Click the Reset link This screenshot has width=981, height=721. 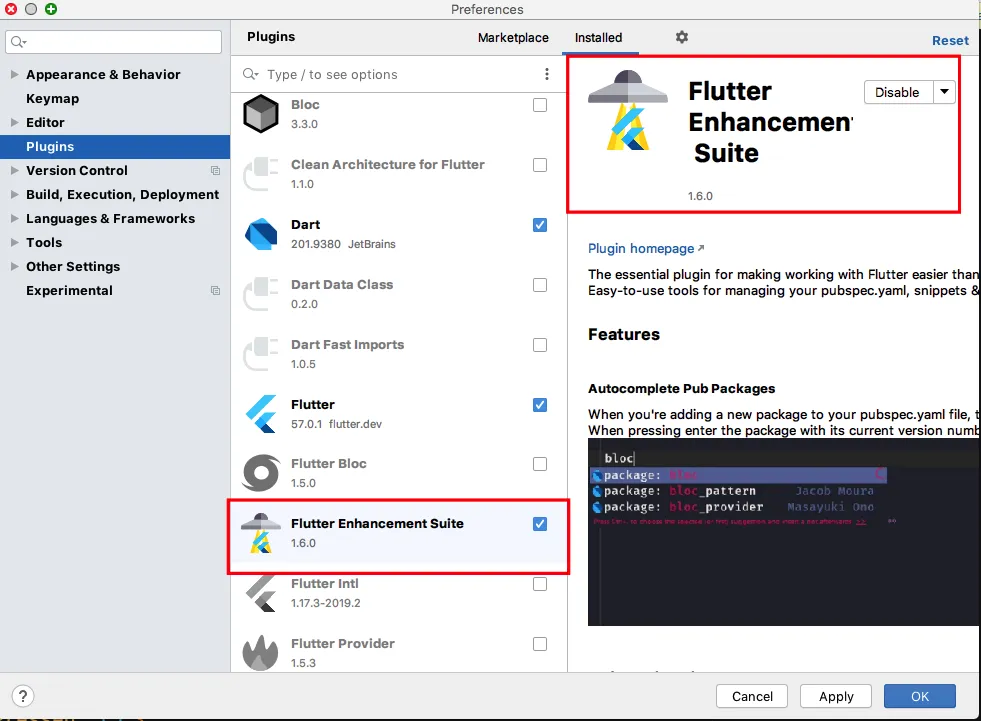click(x=950, y=41)
